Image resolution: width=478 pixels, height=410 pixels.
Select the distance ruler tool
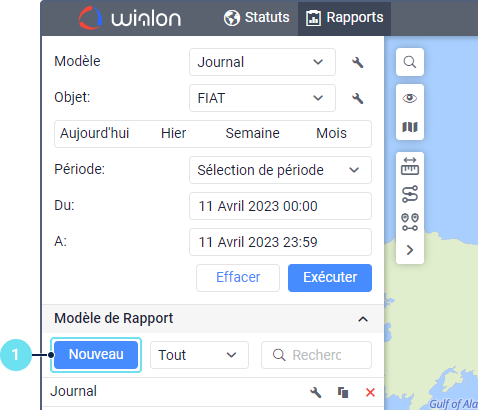coord(410,166)
